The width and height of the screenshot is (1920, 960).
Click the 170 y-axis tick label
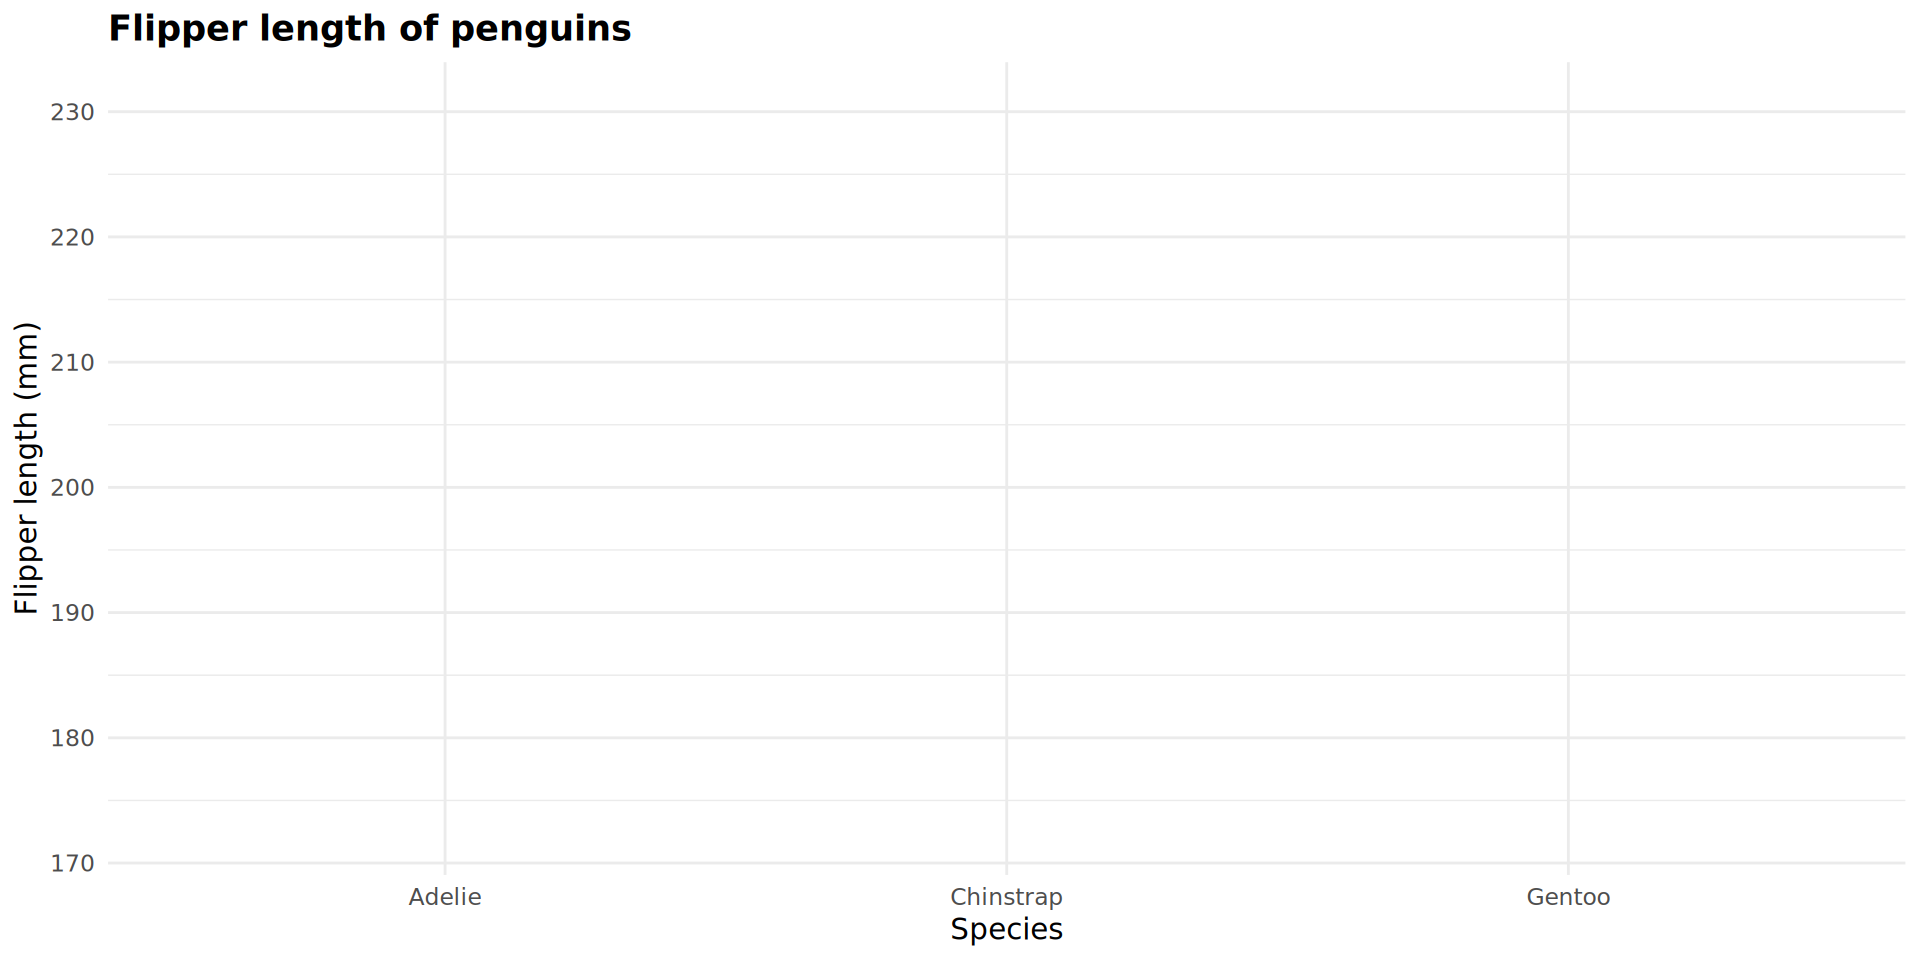pos(73,863)
